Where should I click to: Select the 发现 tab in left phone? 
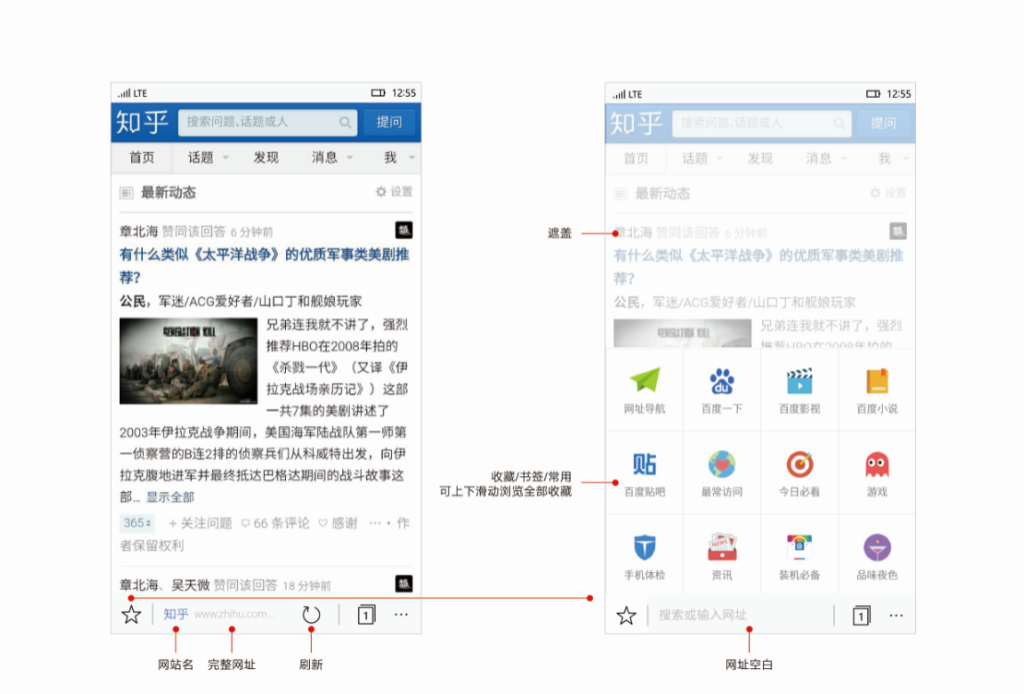(x=266, y=158)
